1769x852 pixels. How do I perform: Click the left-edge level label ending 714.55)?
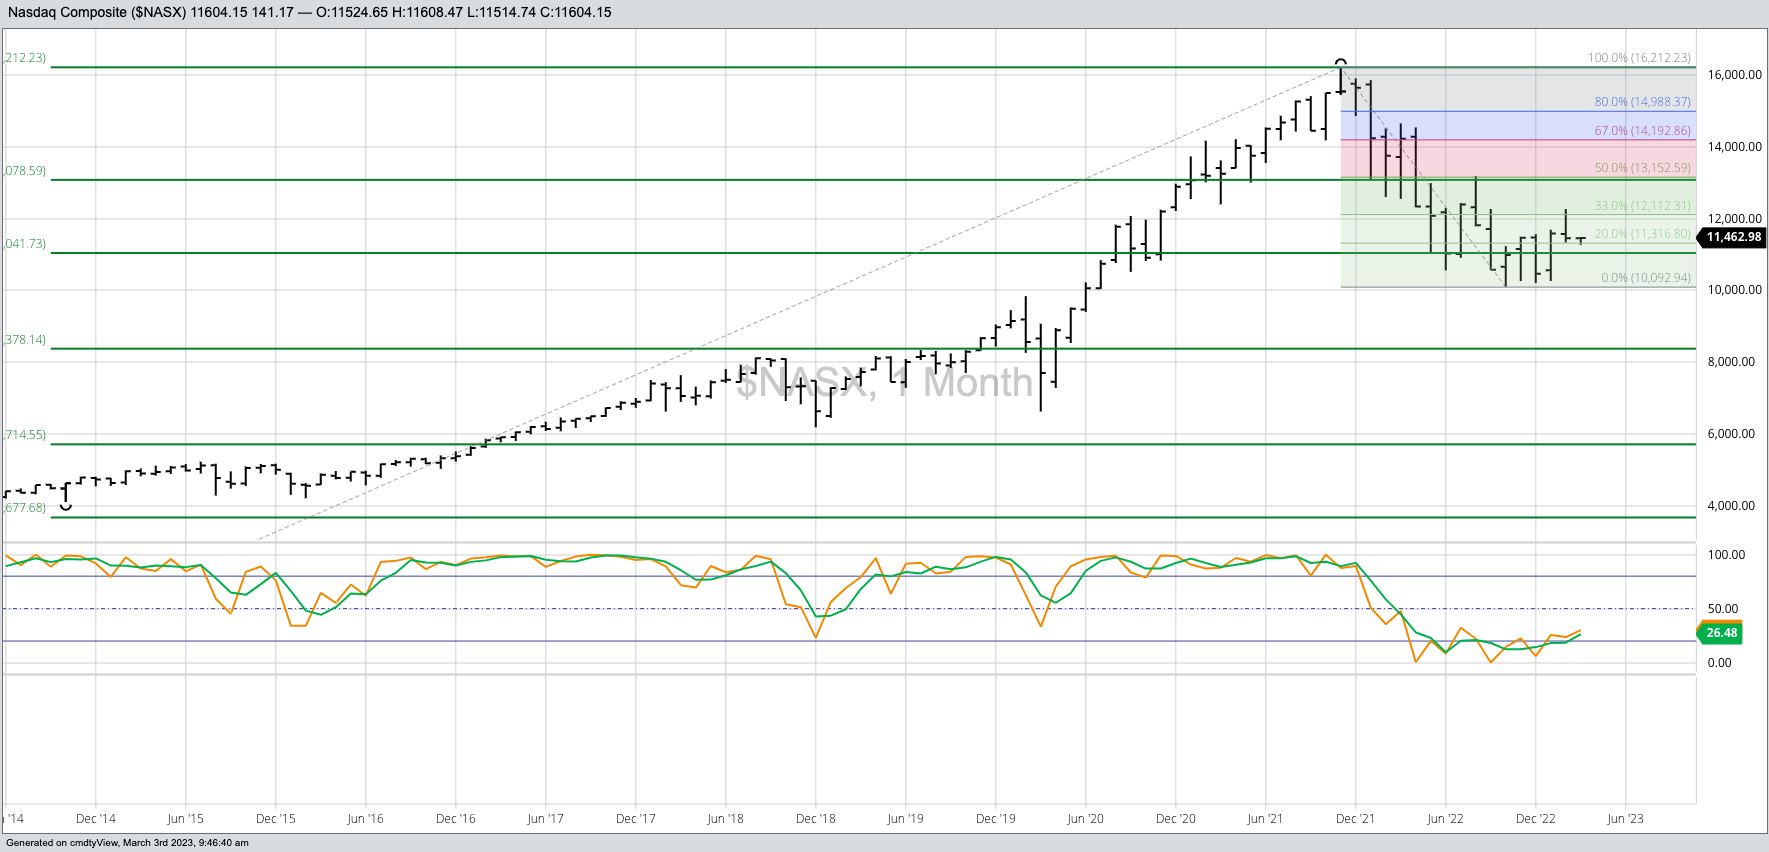point(25,435)
